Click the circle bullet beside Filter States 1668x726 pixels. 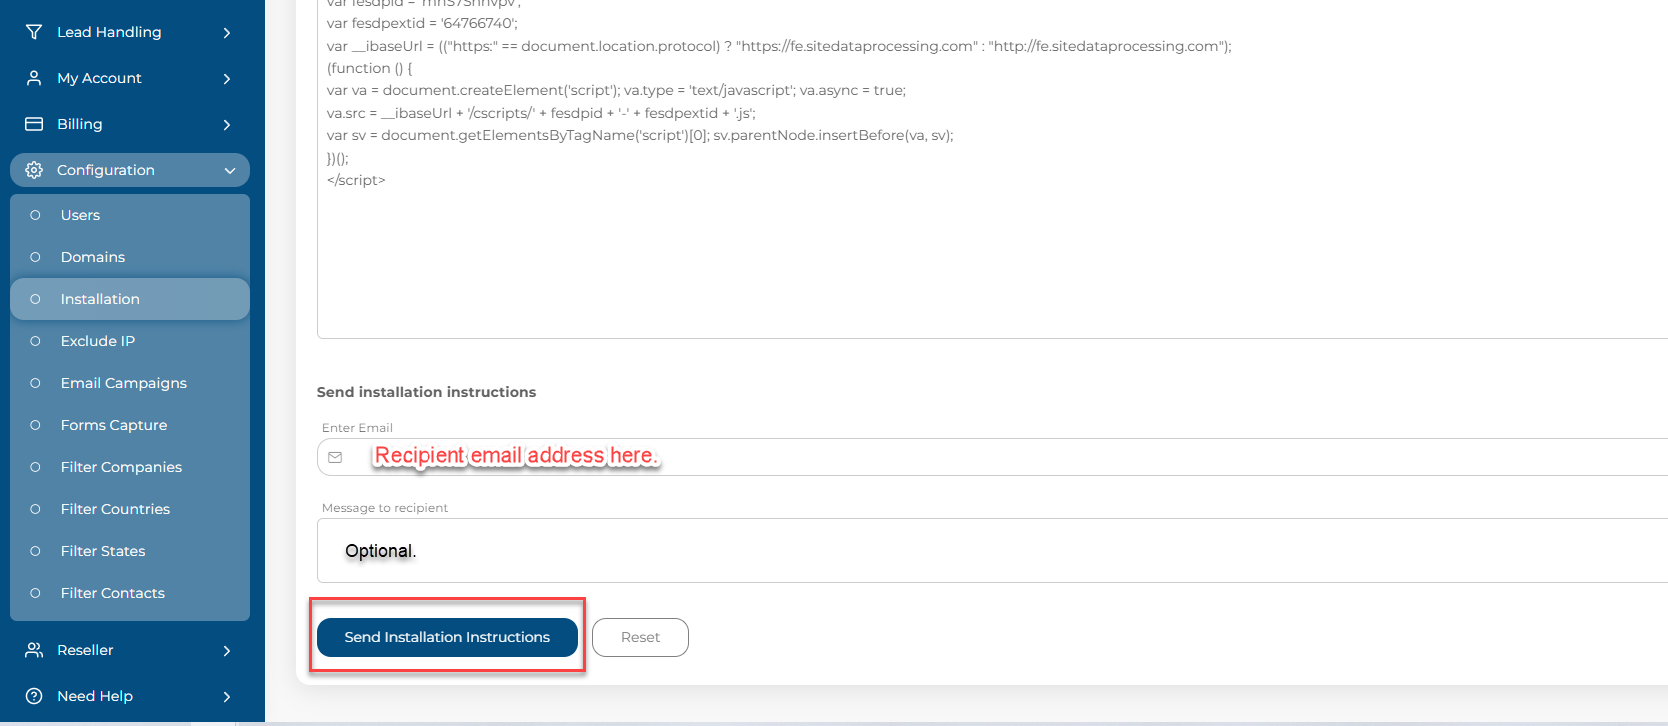pos(35,551)
